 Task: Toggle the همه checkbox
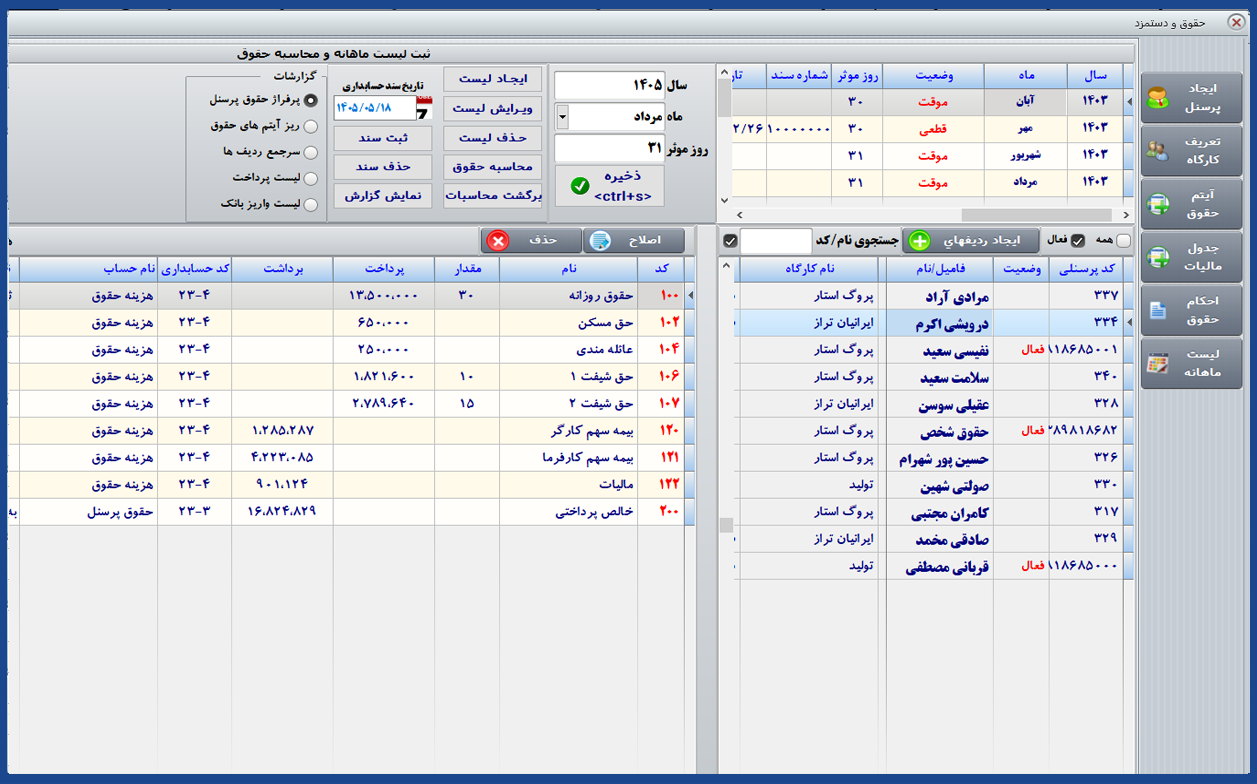pyautogui.click(x=1124, y=241)
